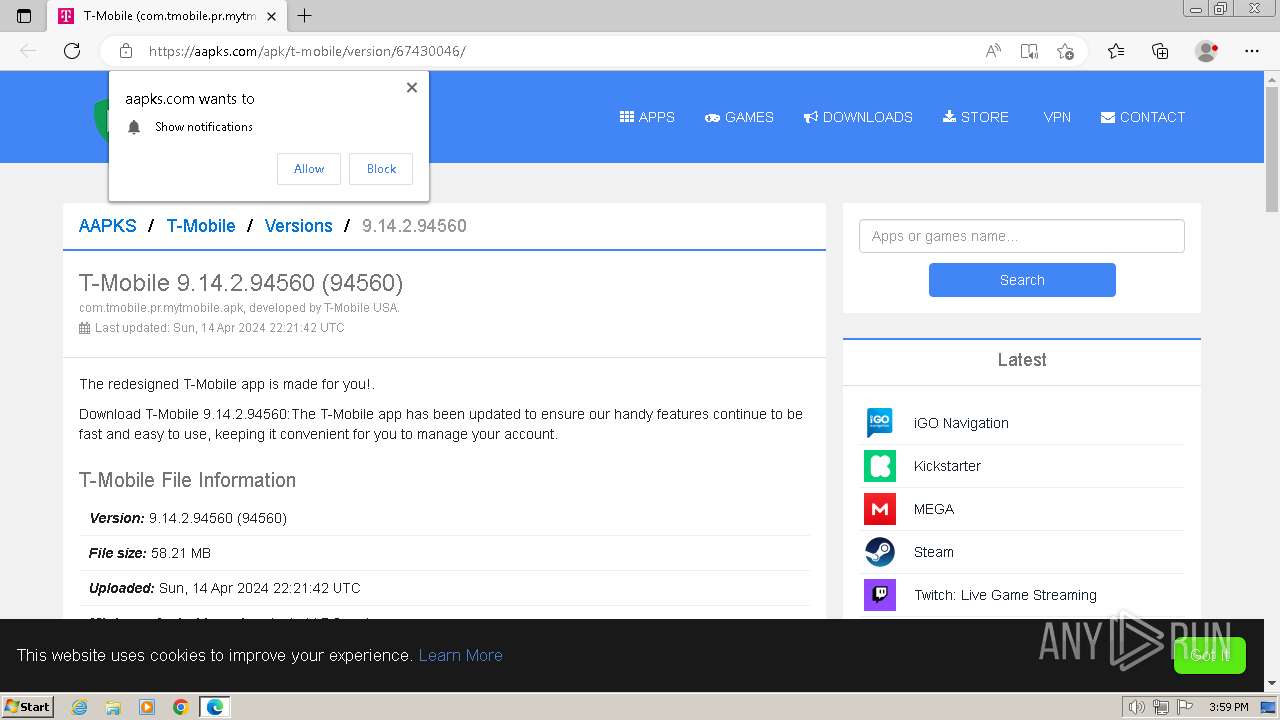This screenshot has width=1280, height=720.
Task: Open the Favorites list icon
Action: click(x=1116, y=51)
